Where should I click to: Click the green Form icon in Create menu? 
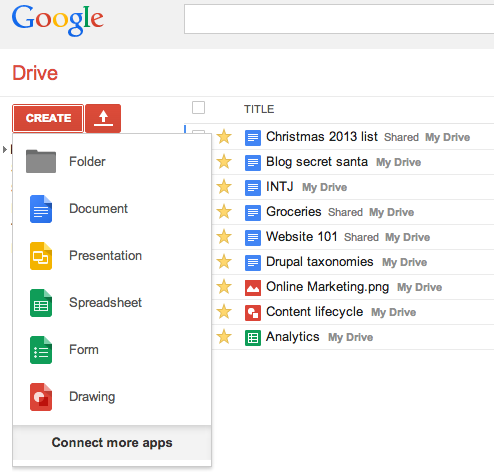[x=41, y=350]
